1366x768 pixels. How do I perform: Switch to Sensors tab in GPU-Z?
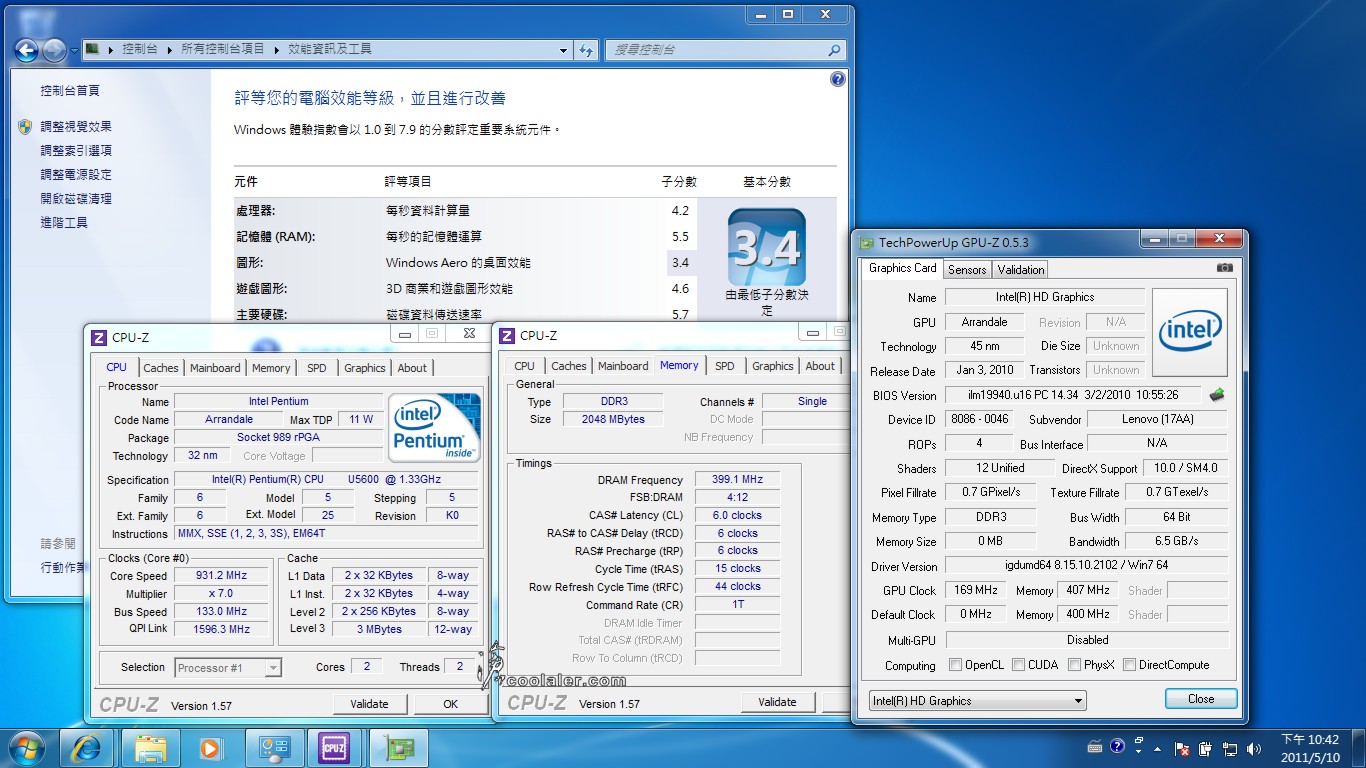pyautogui.click(x=967, y=269)
